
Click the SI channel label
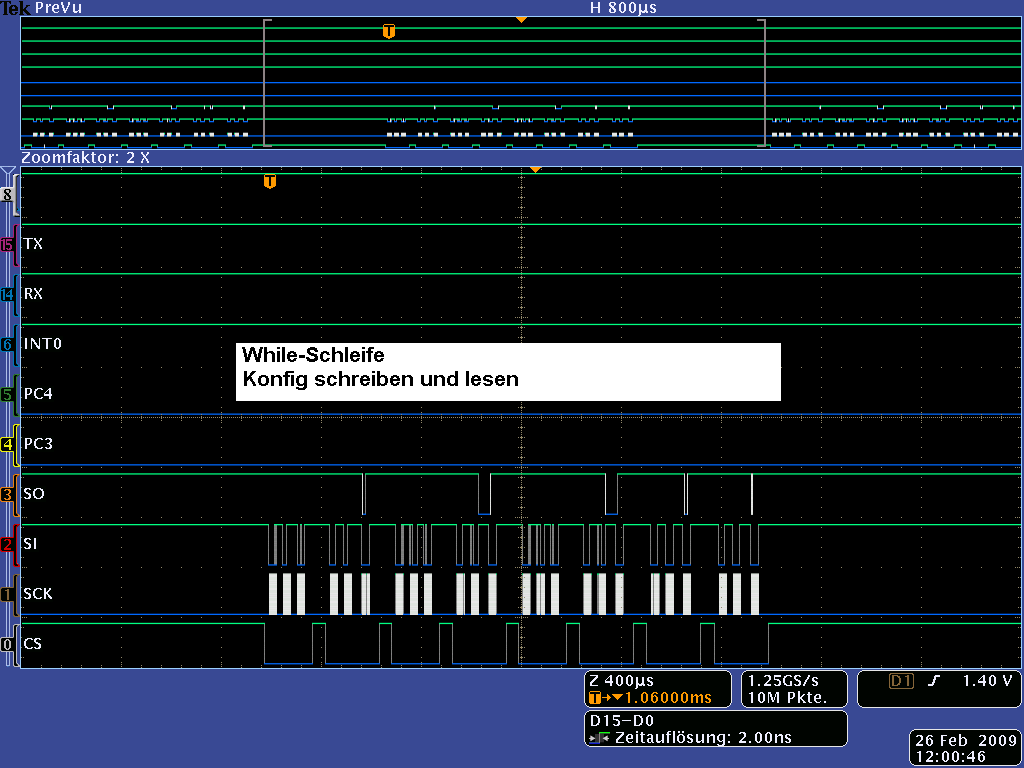pyautogui.click(x=30, y=544)
